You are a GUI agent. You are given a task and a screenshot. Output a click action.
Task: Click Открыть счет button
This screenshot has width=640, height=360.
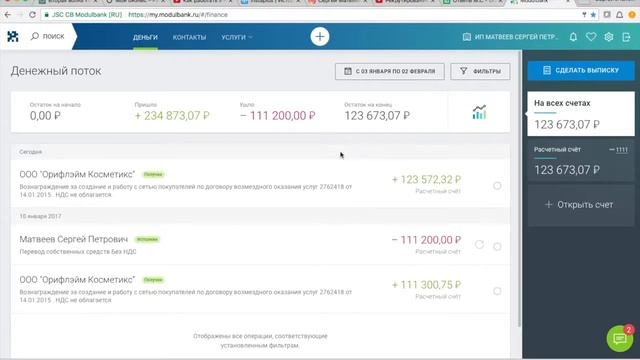point(581,204)
